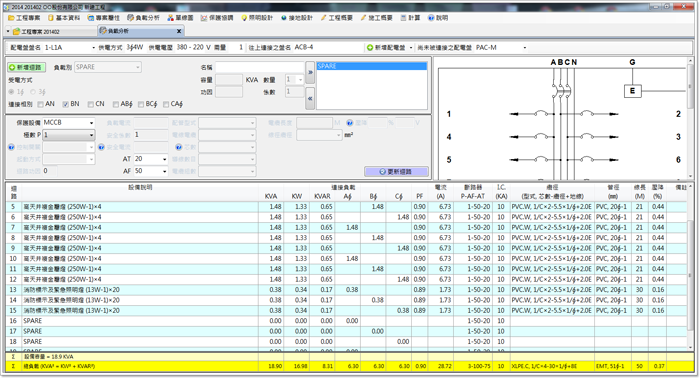Click breaker symbol on circuit 1 in diagram

point(542,113)
